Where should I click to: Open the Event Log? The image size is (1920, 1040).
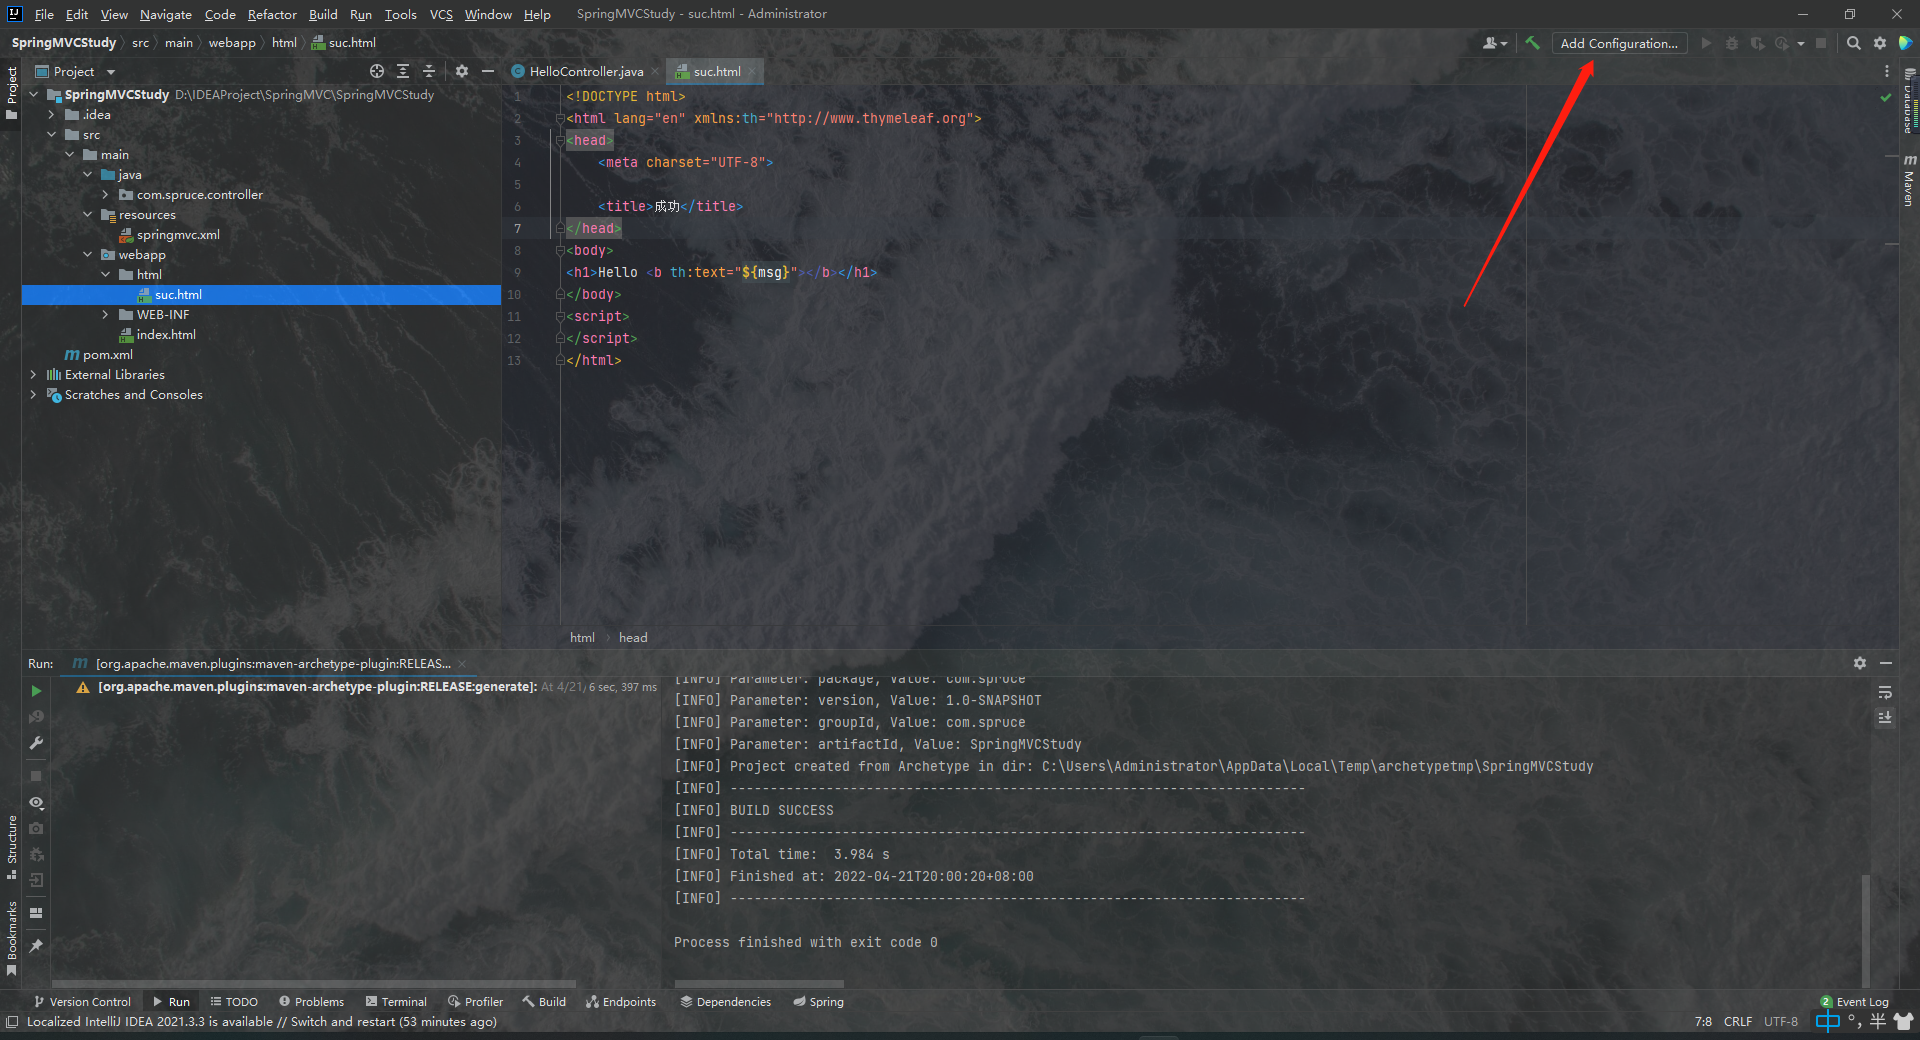coord(1854,1001)
